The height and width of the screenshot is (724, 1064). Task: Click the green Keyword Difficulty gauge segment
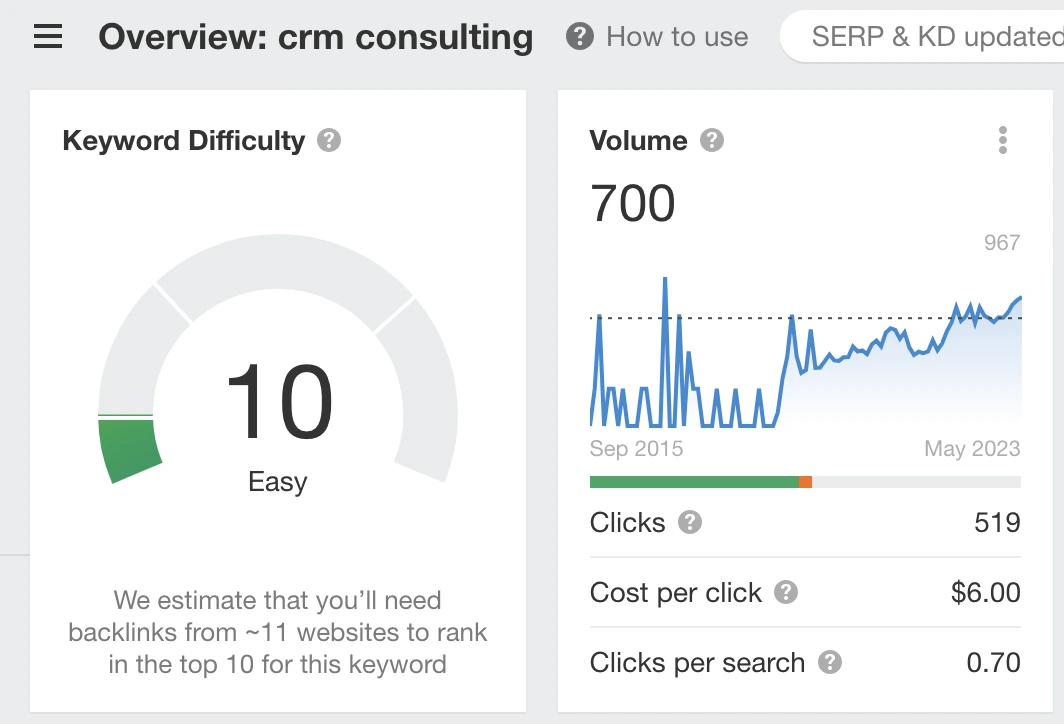[x=130, y=449]
